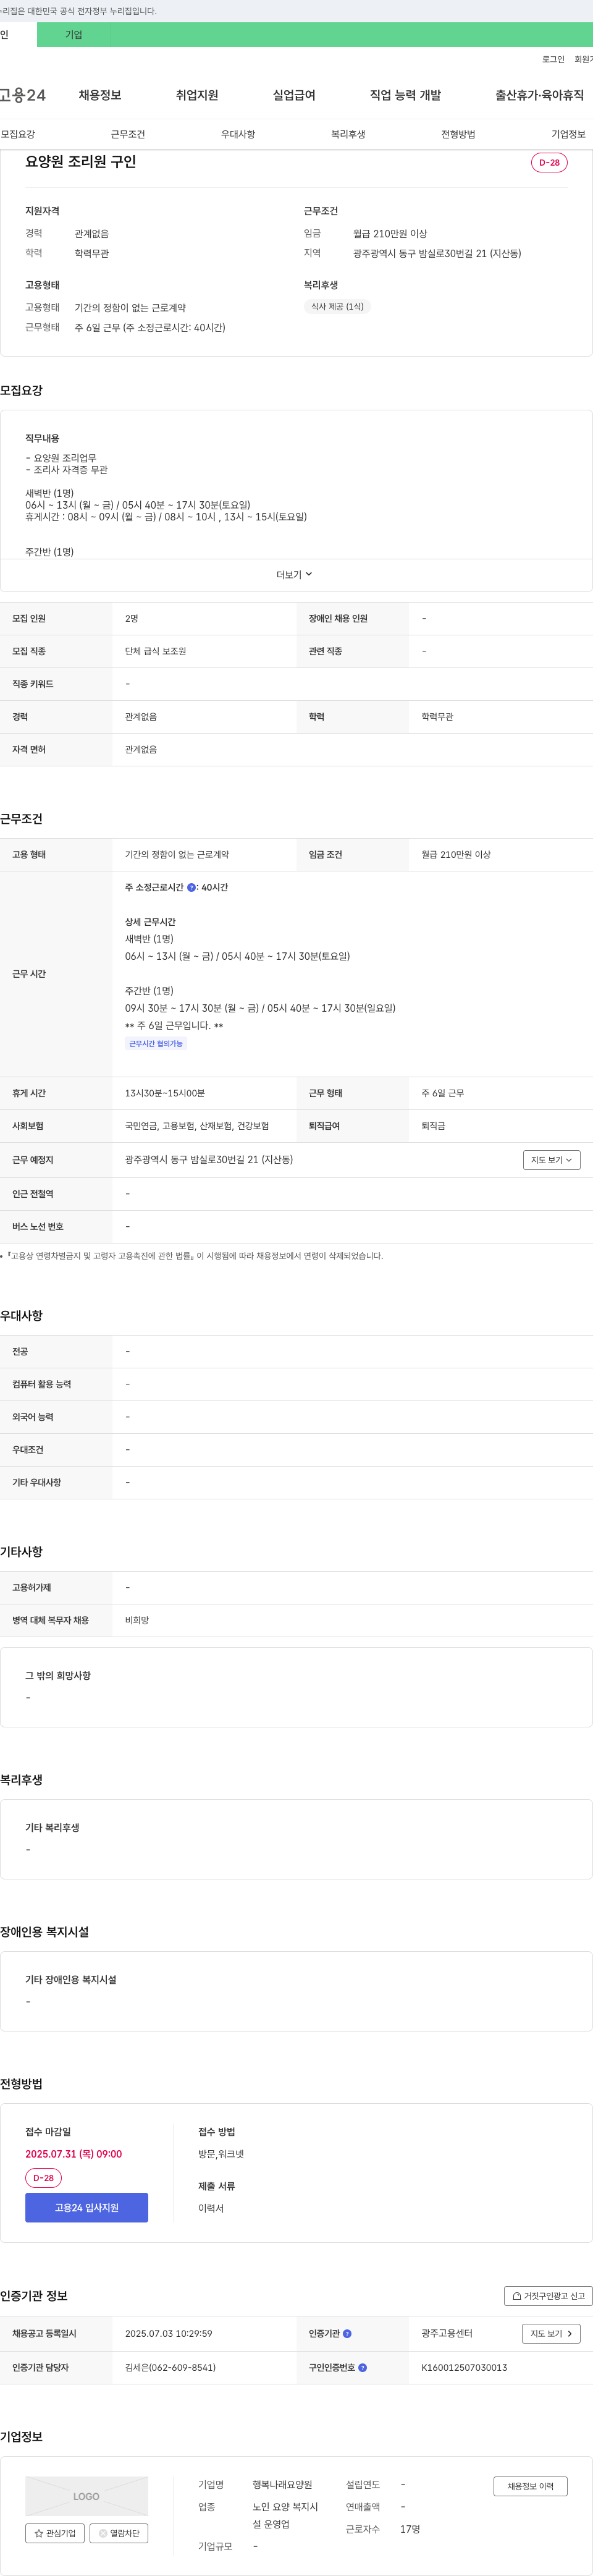593x2576 pixels.
Task: Click the deadline 2025.07.31 (목) 09:00
Action: (x=73, y=2154)
